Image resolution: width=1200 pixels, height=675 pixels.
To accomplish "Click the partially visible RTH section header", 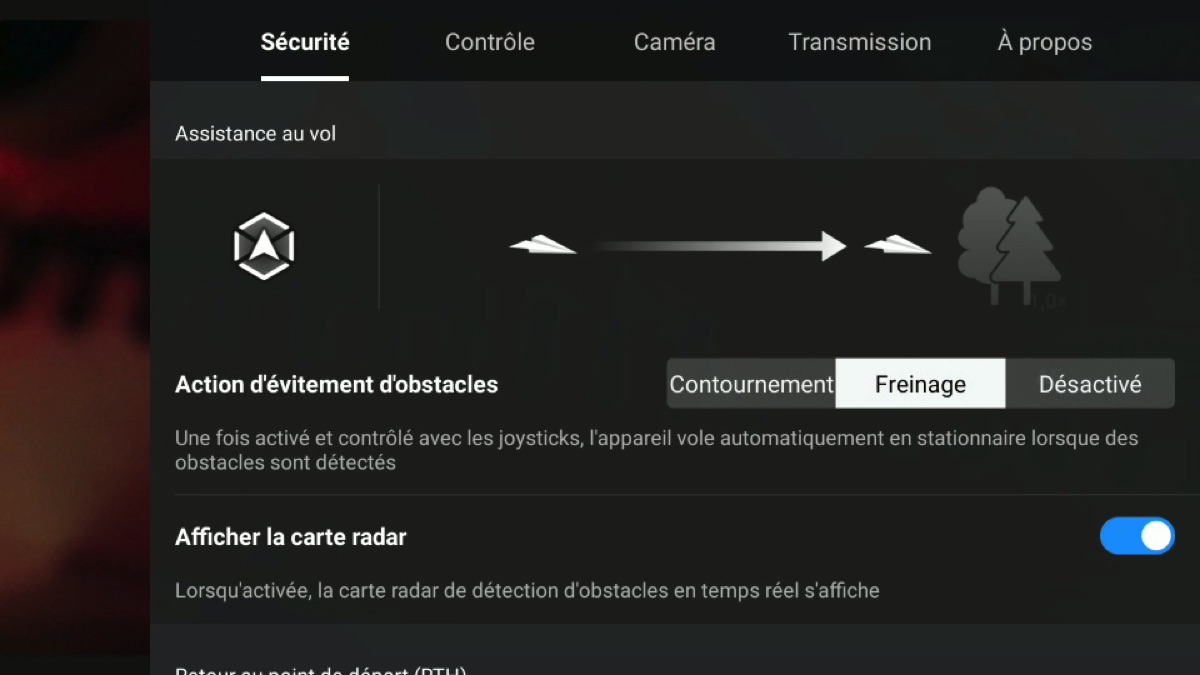I will point(321,670).
